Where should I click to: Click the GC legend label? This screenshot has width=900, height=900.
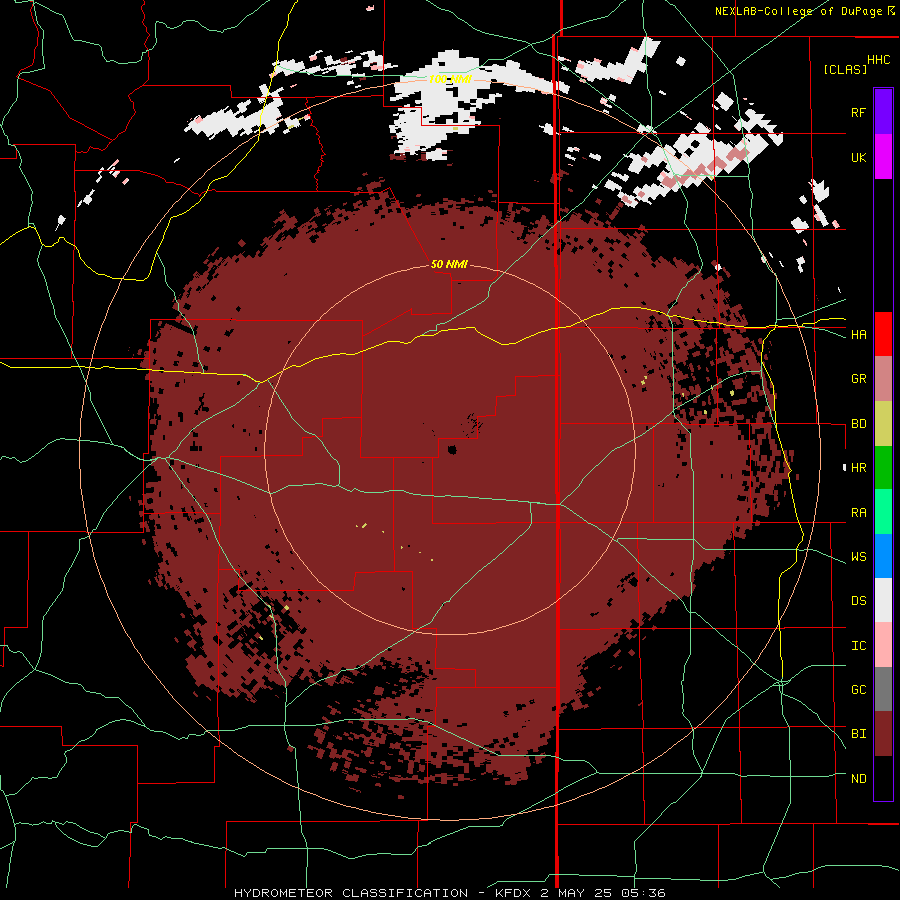point(858,689)
